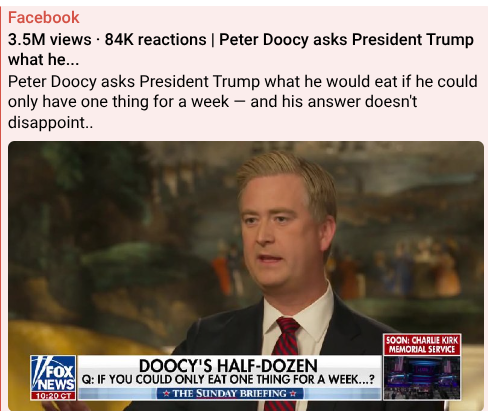
Task: Click the red vertical embed border bar
Action: click(1, 208)
